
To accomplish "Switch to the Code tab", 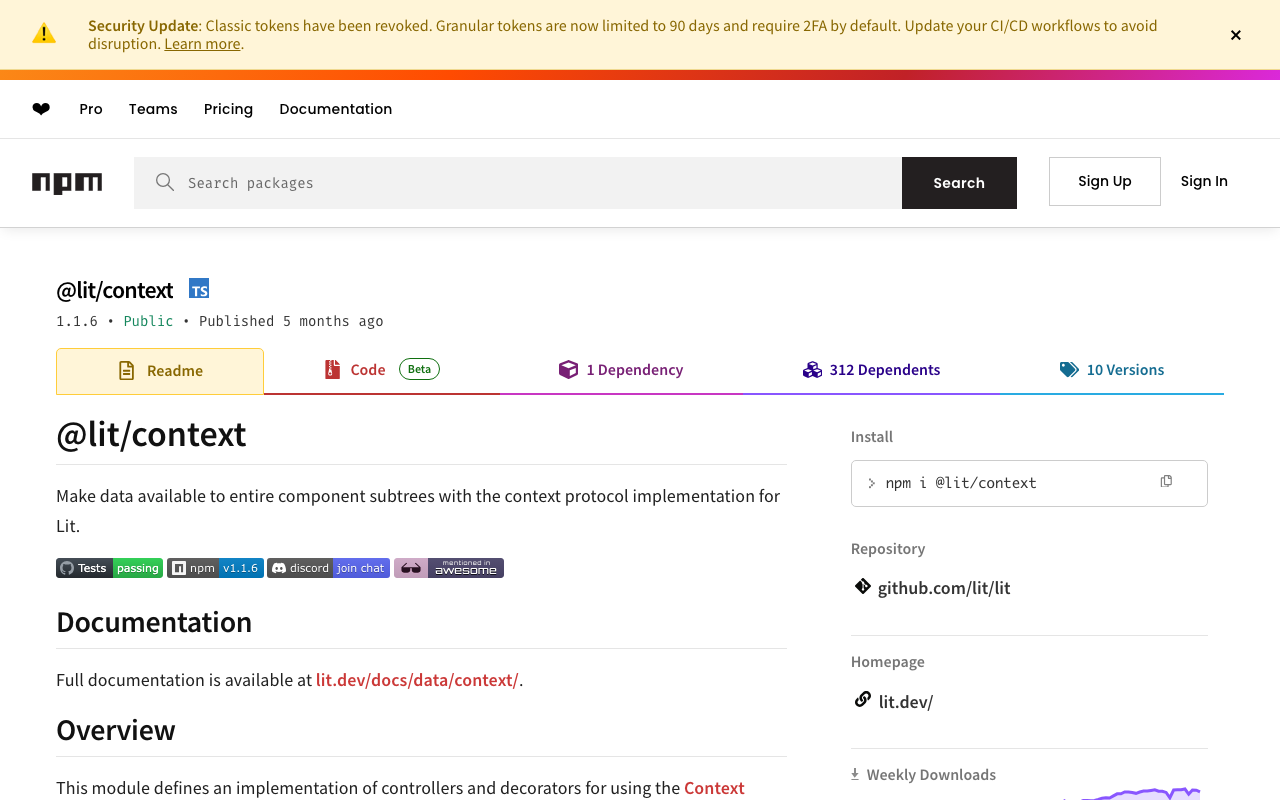I will [x=381, y=370].
